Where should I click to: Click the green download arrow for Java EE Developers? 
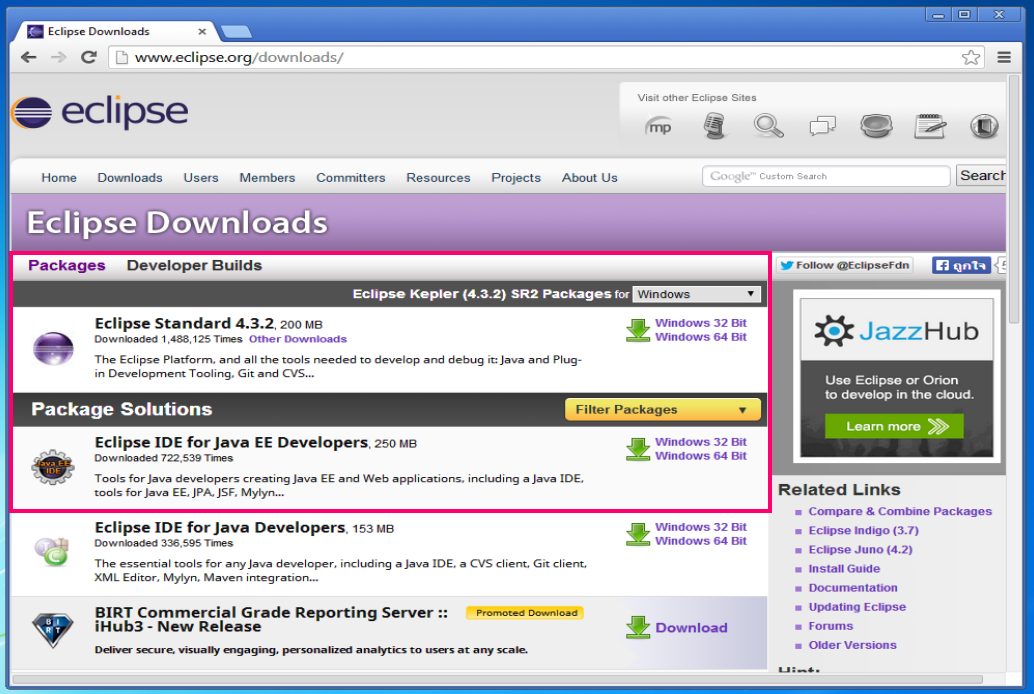pos(638,449)
